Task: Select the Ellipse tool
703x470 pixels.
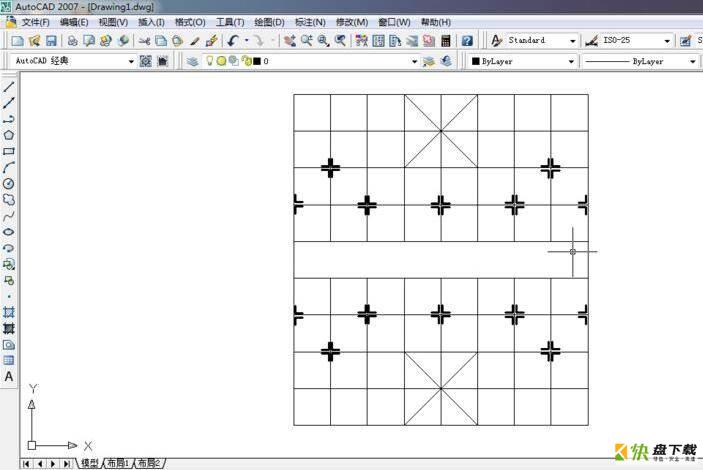Action: [9, 232]
